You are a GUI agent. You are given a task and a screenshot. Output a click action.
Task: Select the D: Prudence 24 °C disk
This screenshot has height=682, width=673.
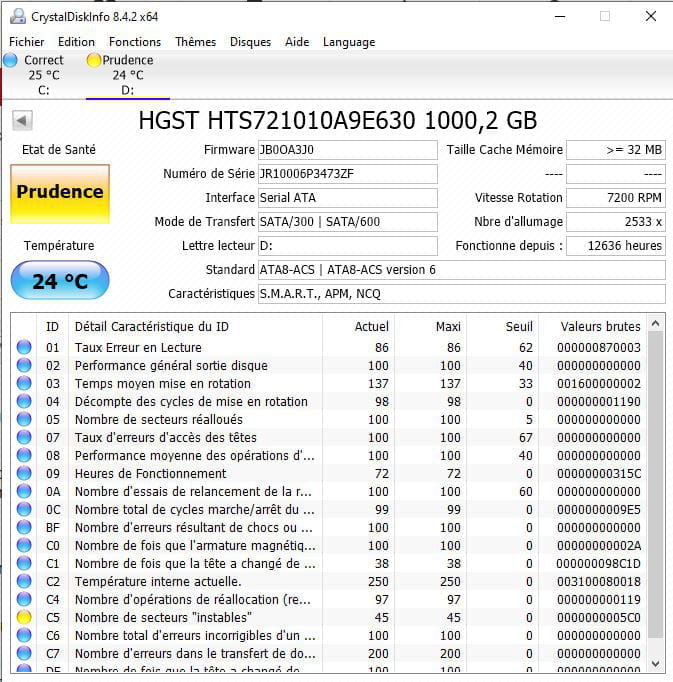[127, 75]
